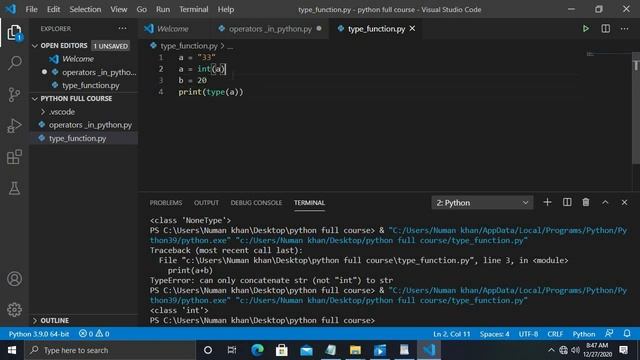Open the Search view in activity bar

14,63
